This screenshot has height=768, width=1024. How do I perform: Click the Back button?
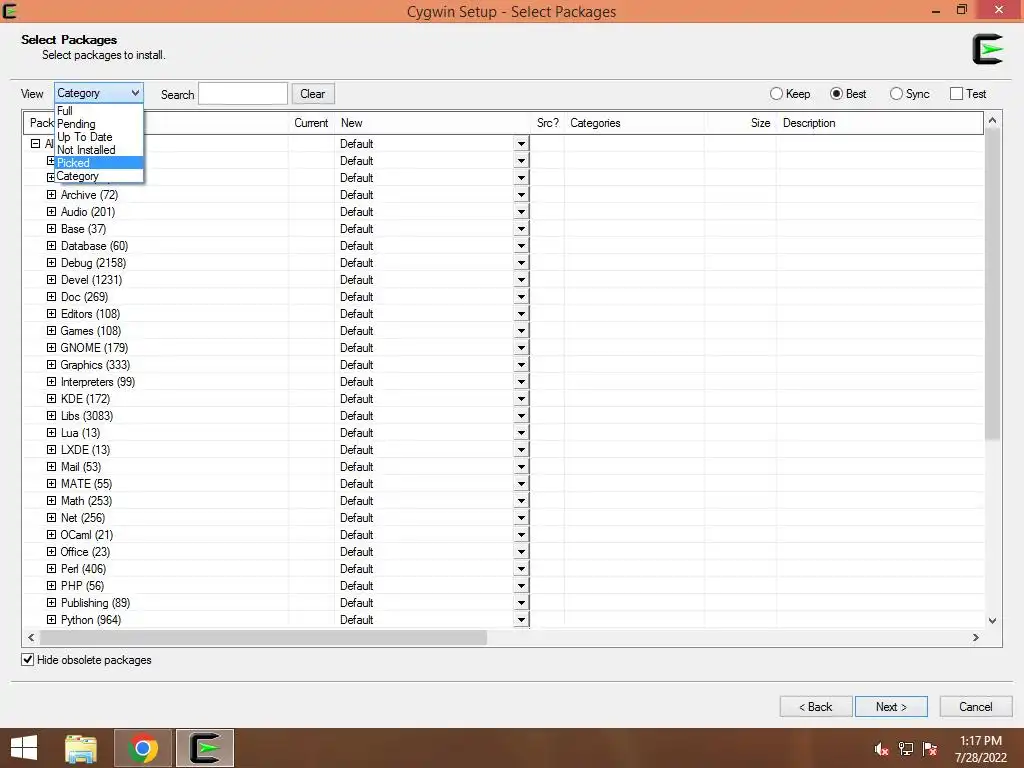tap(816, 707)
